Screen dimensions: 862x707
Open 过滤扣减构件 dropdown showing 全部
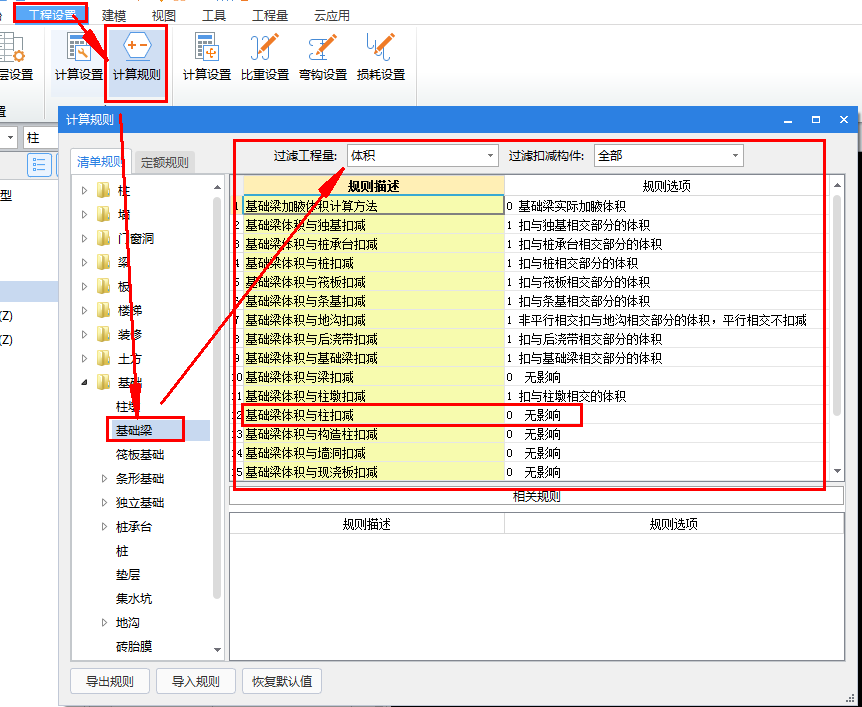[x=668, y=156]
